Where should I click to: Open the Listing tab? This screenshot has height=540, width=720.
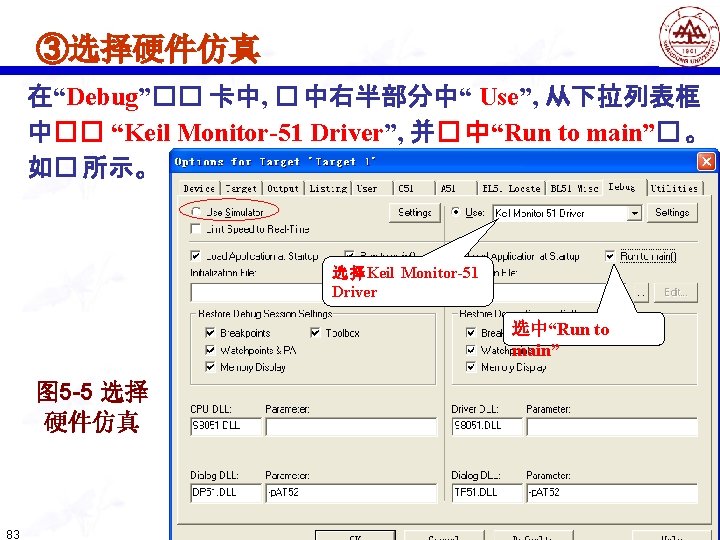pos(328,188)
